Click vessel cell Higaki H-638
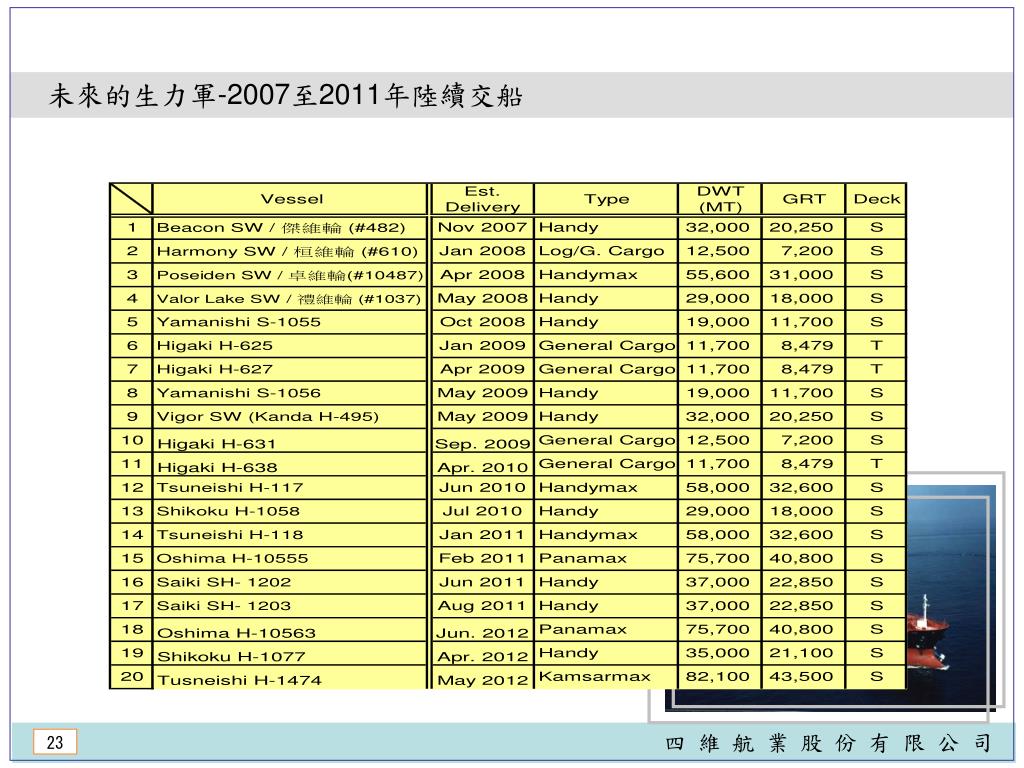Viewport: 1024px width, 768px height. [290, 464]
